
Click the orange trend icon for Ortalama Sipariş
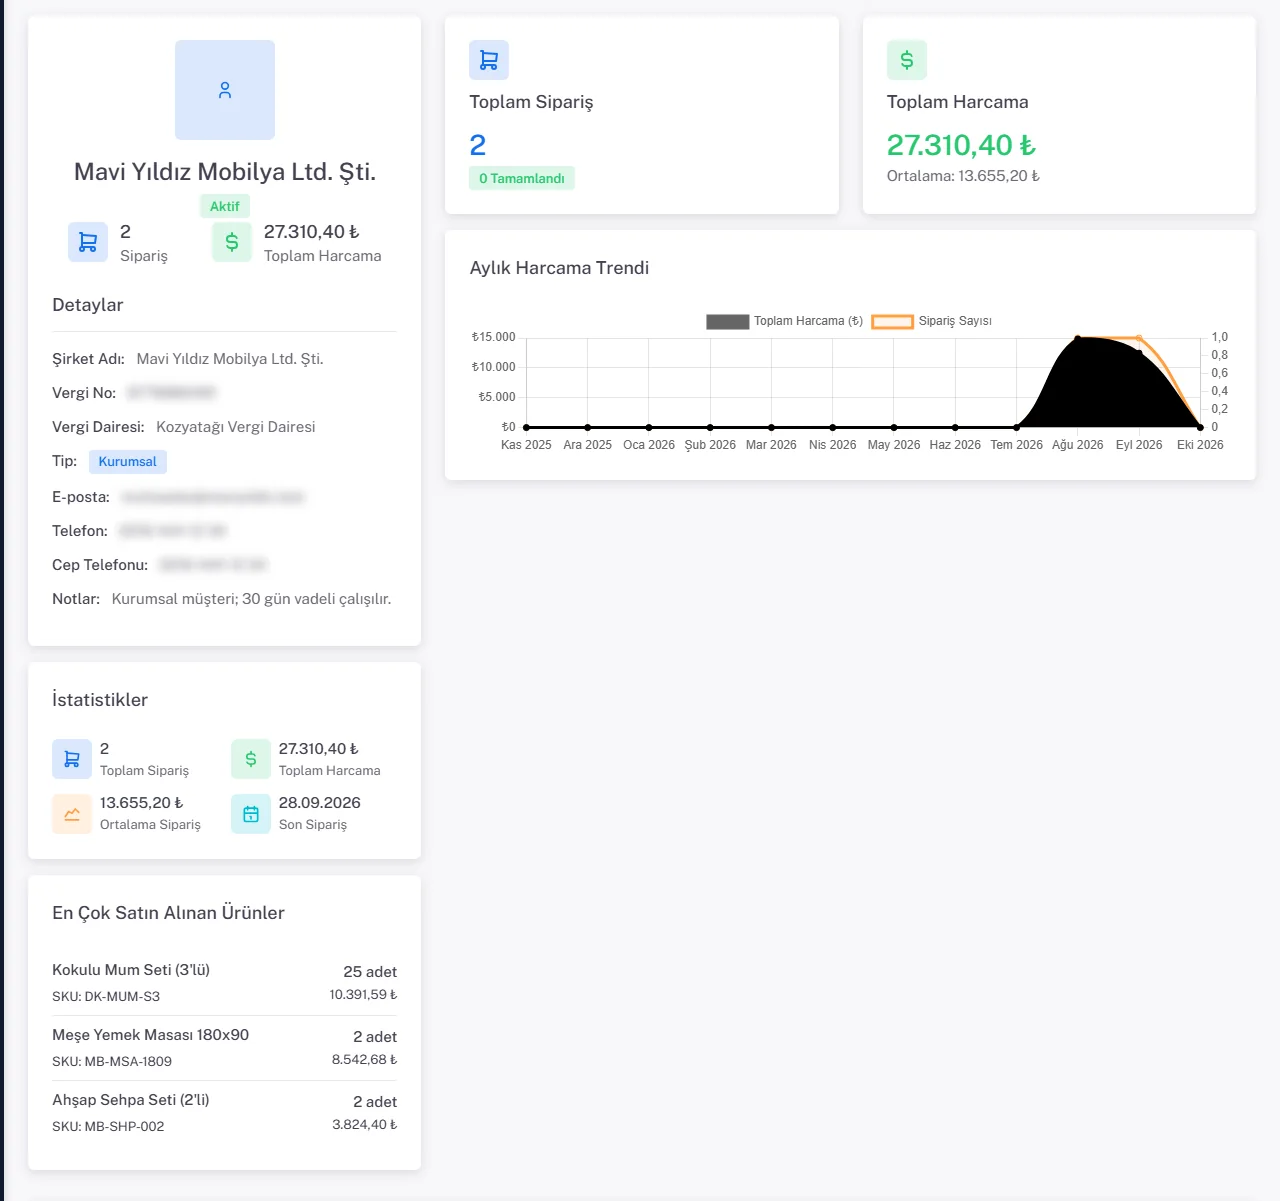[x=72, y=814]
